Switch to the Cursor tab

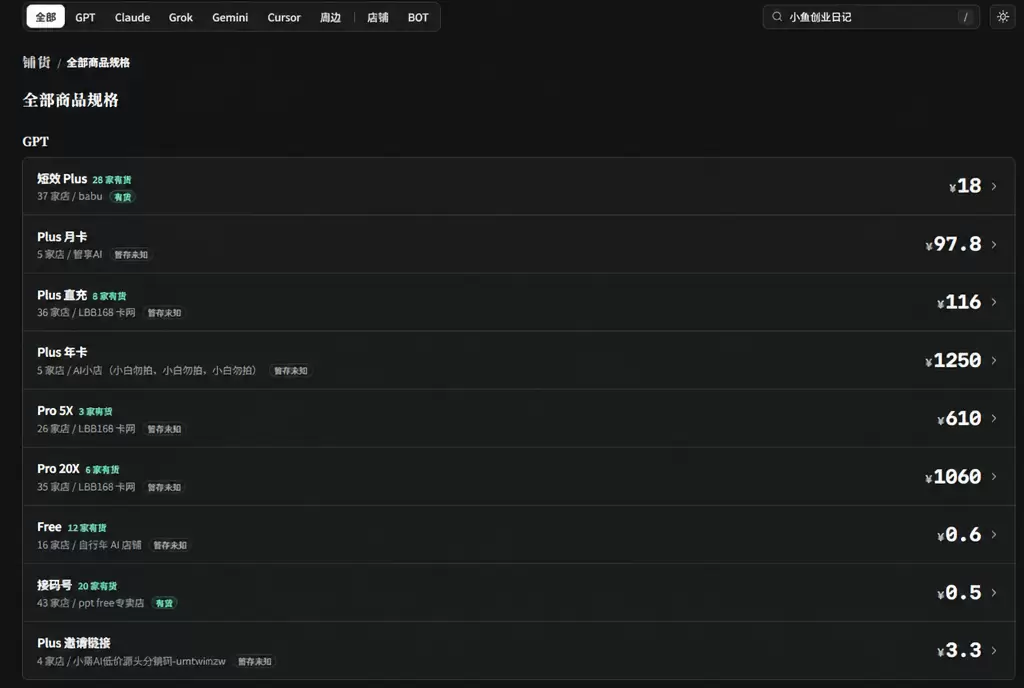pos(284,18)
